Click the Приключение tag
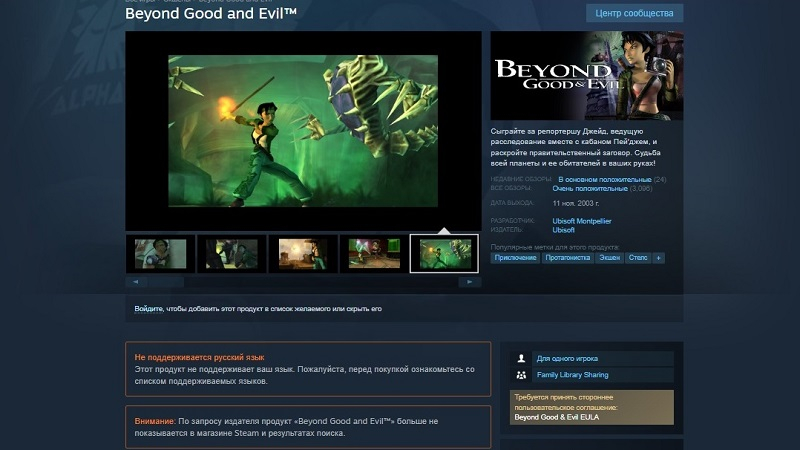Viewport: 800px width, 450px height. tap(515, 258)
